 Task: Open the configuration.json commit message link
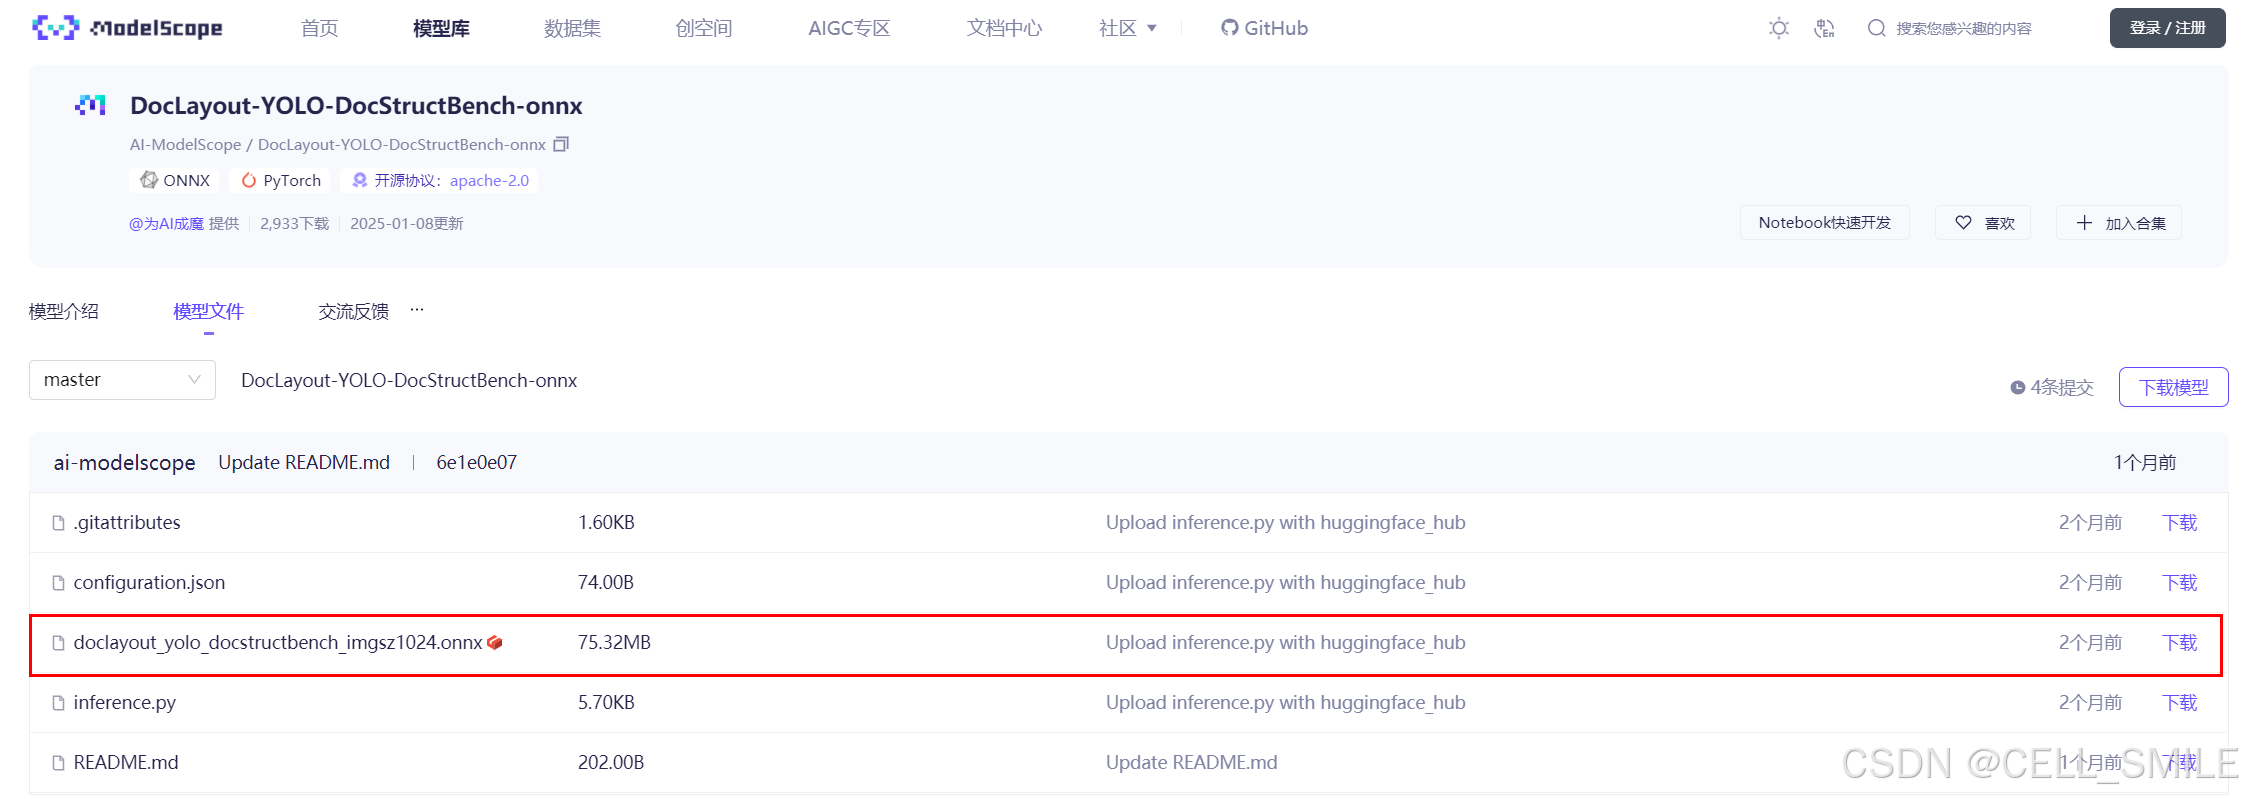tap(1285, 582)
